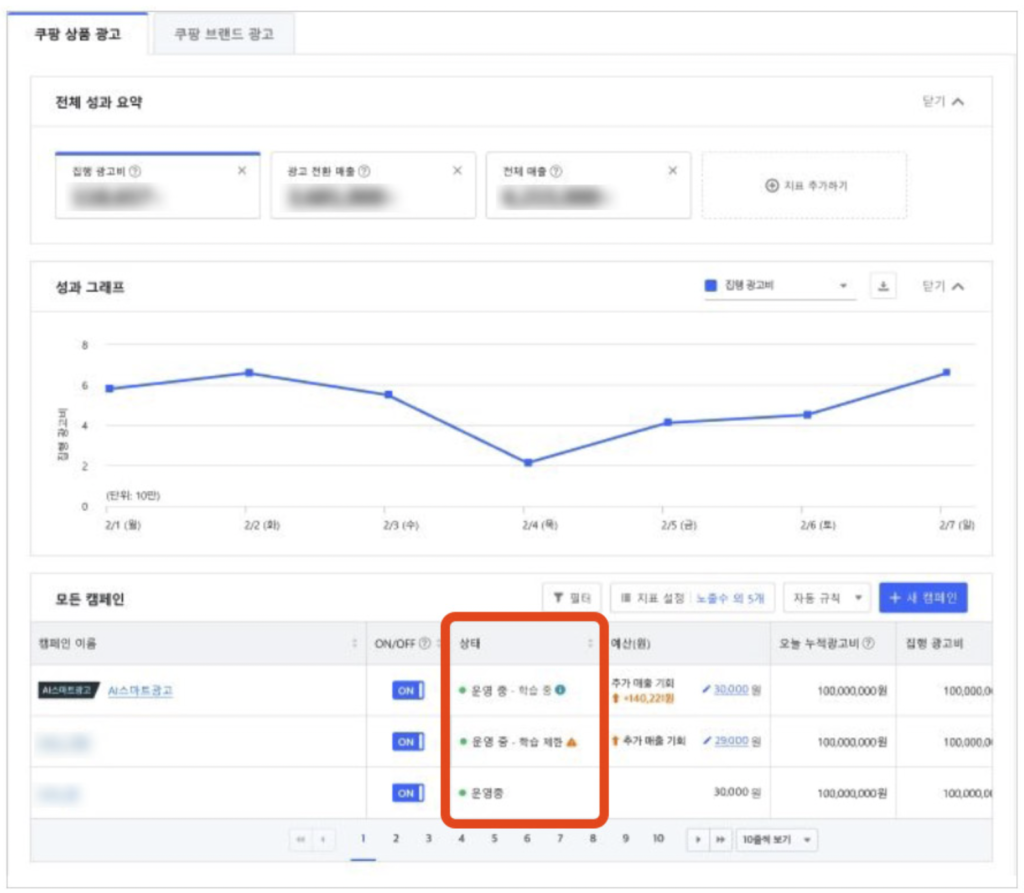Open the 필터 filter button

(x=572, y=598)
